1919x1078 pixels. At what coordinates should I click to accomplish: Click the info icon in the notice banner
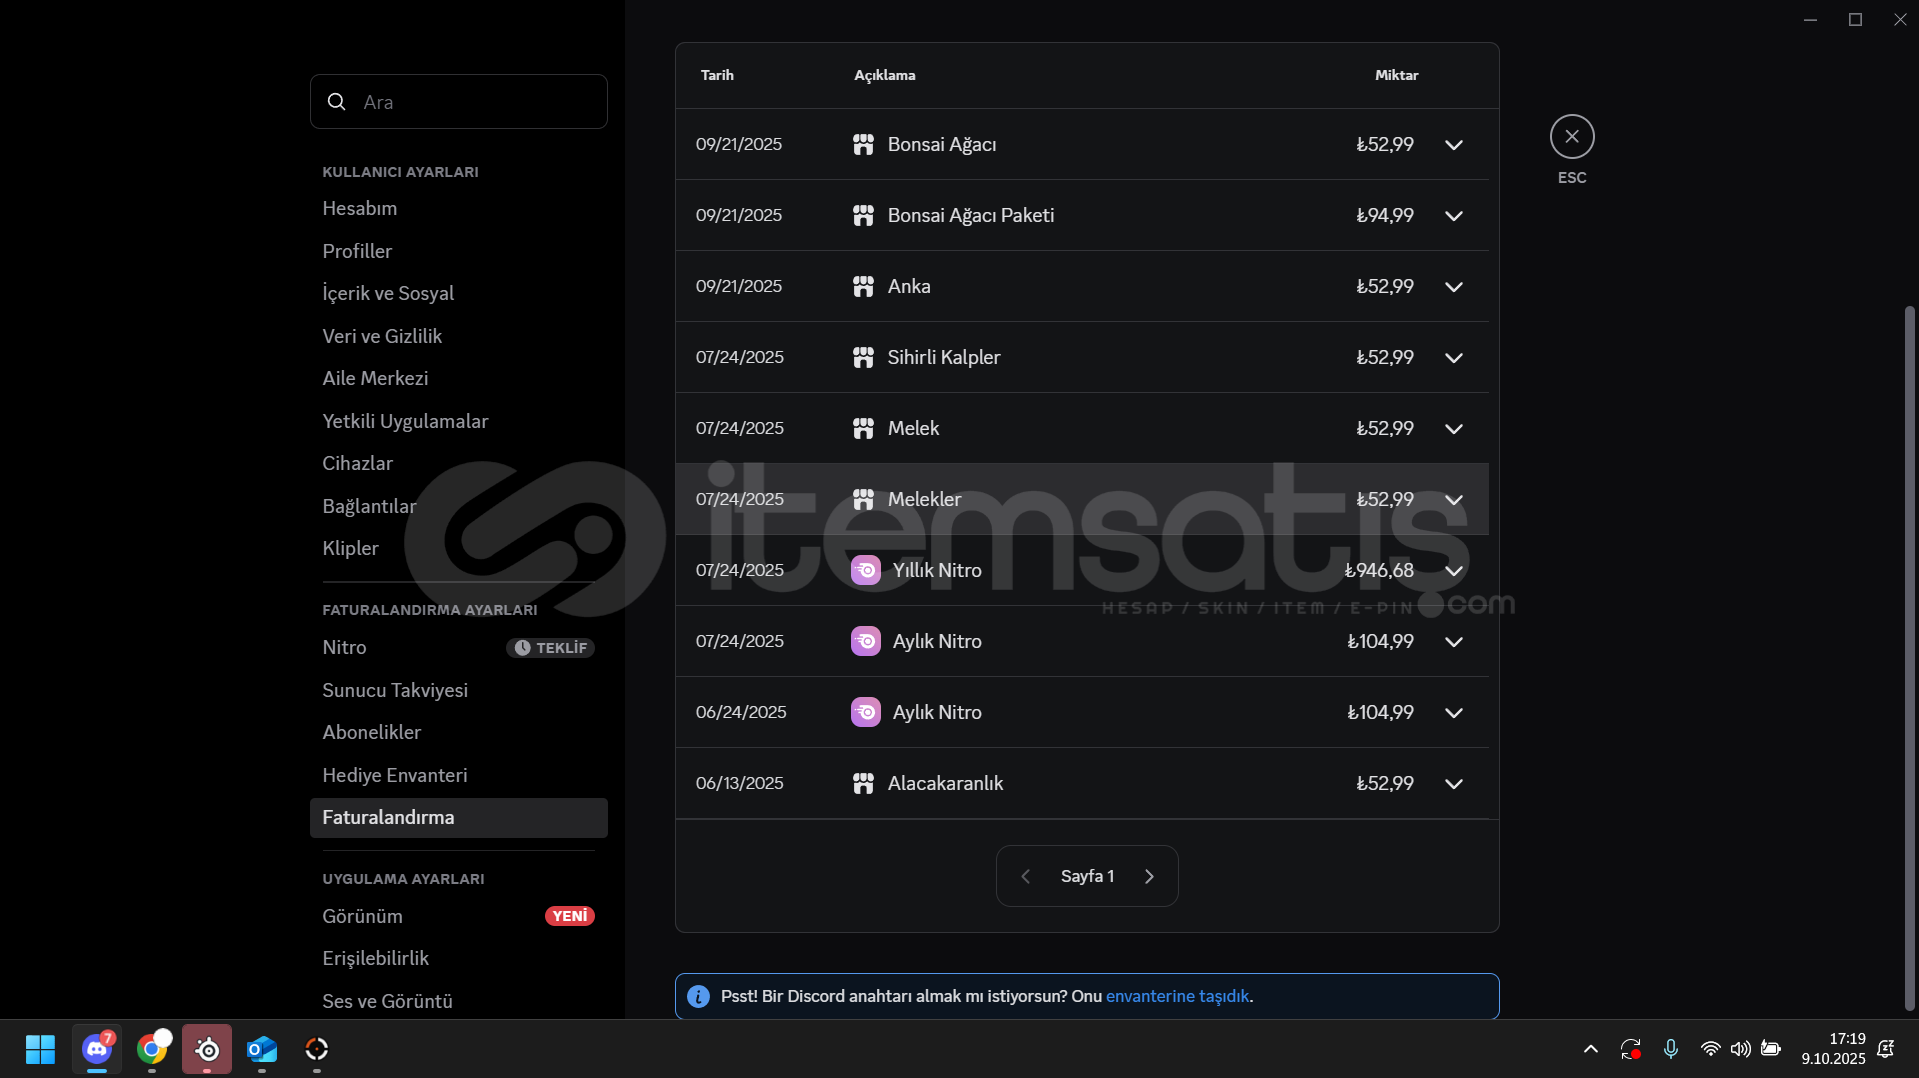point(699,997)
